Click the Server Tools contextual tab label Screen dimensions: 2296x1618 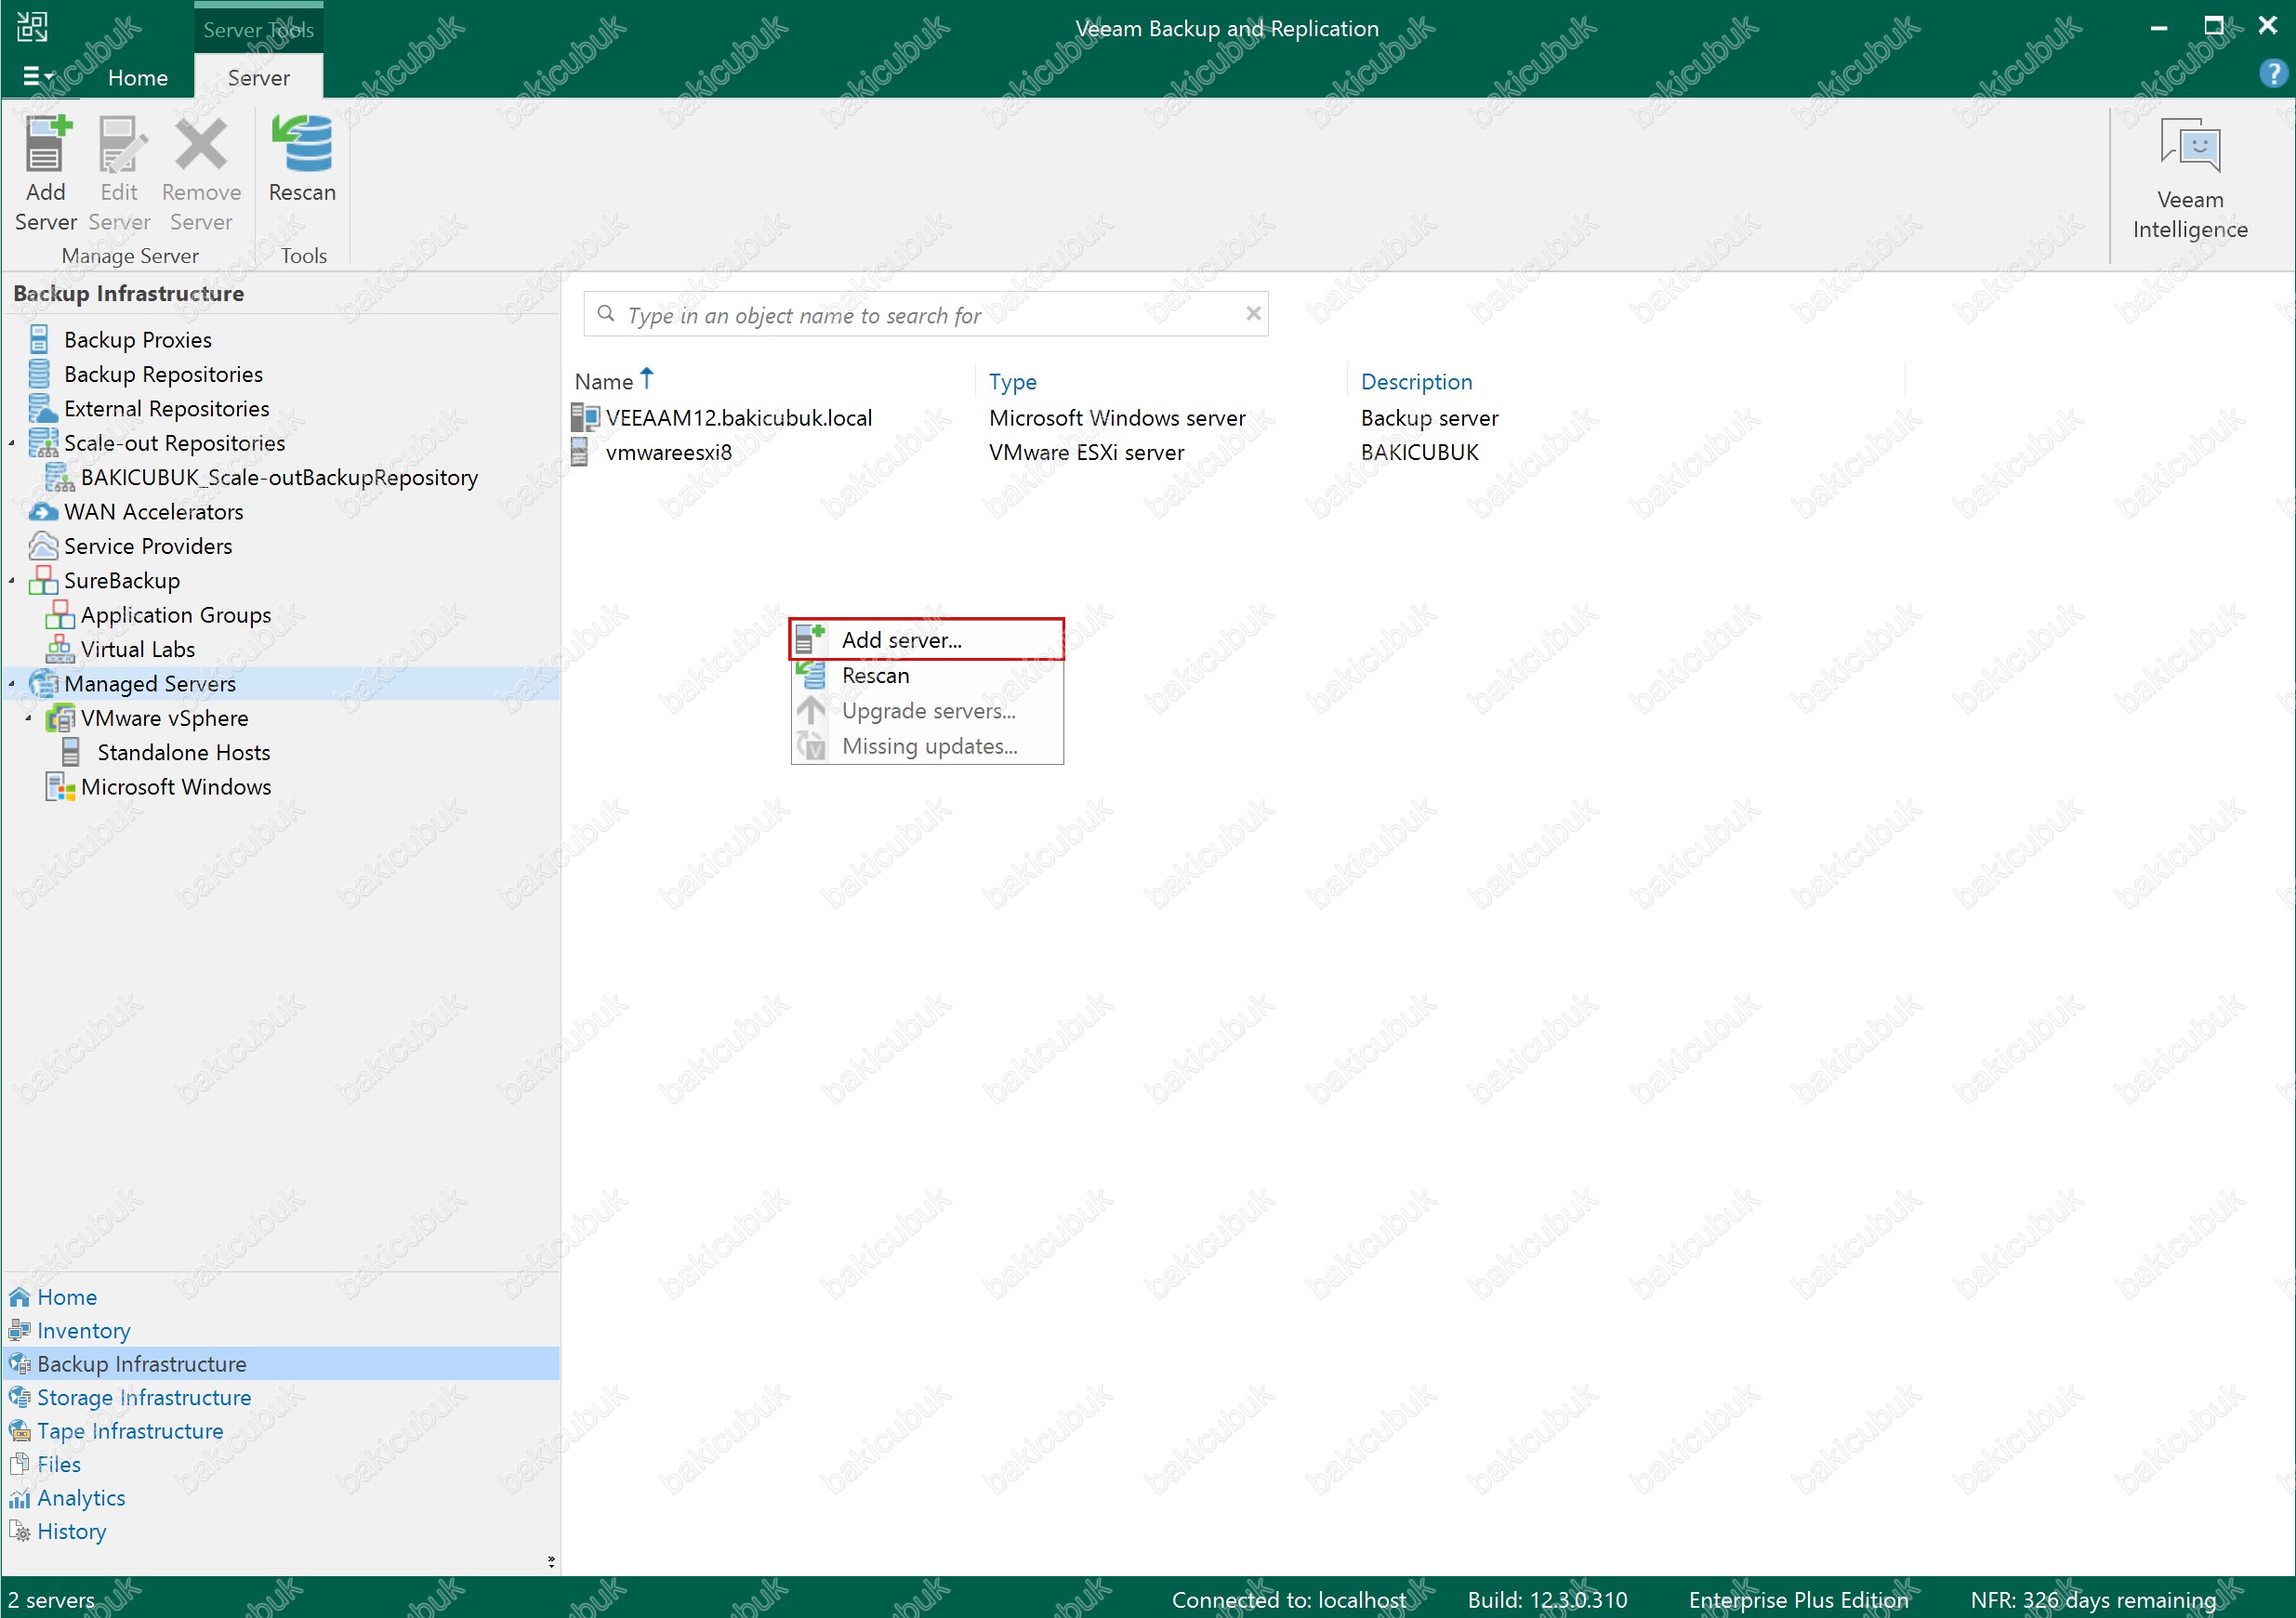(259, 29)
